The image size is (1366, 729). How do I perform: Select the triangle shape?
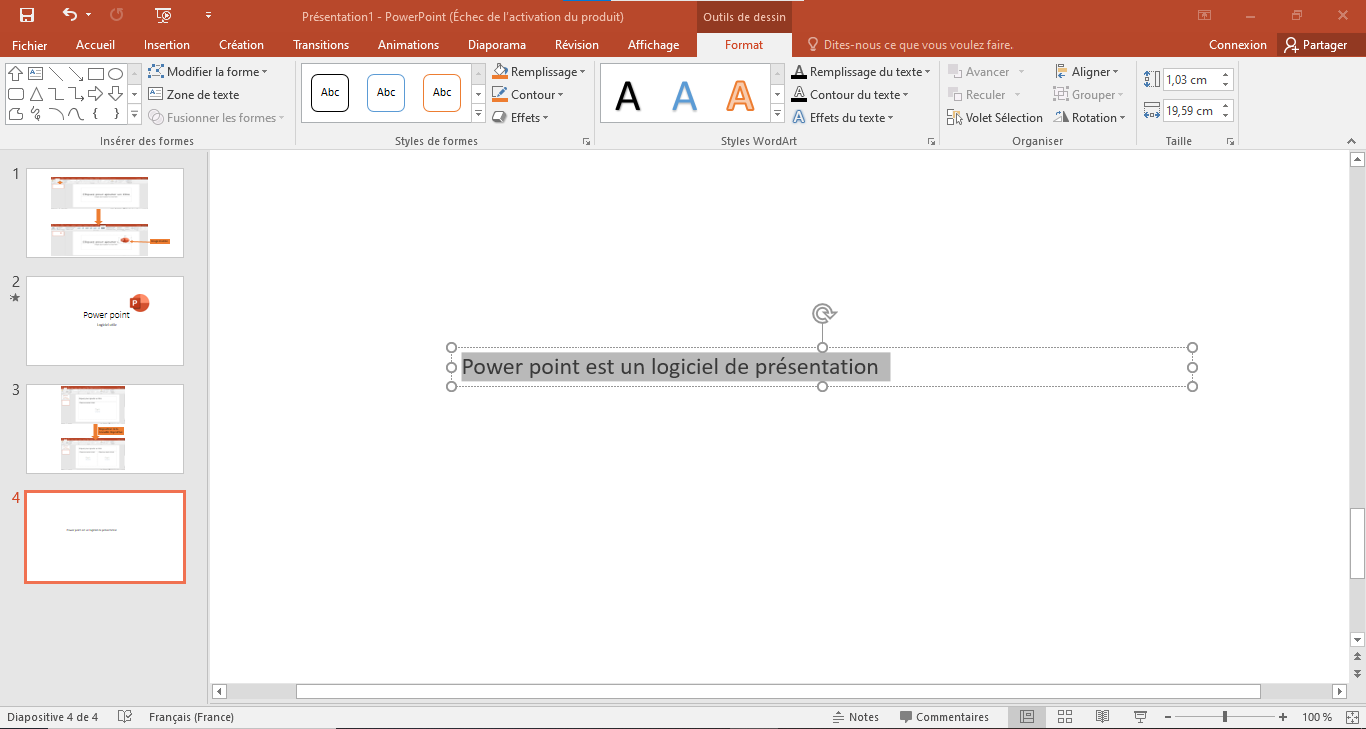tap(35, 94)
